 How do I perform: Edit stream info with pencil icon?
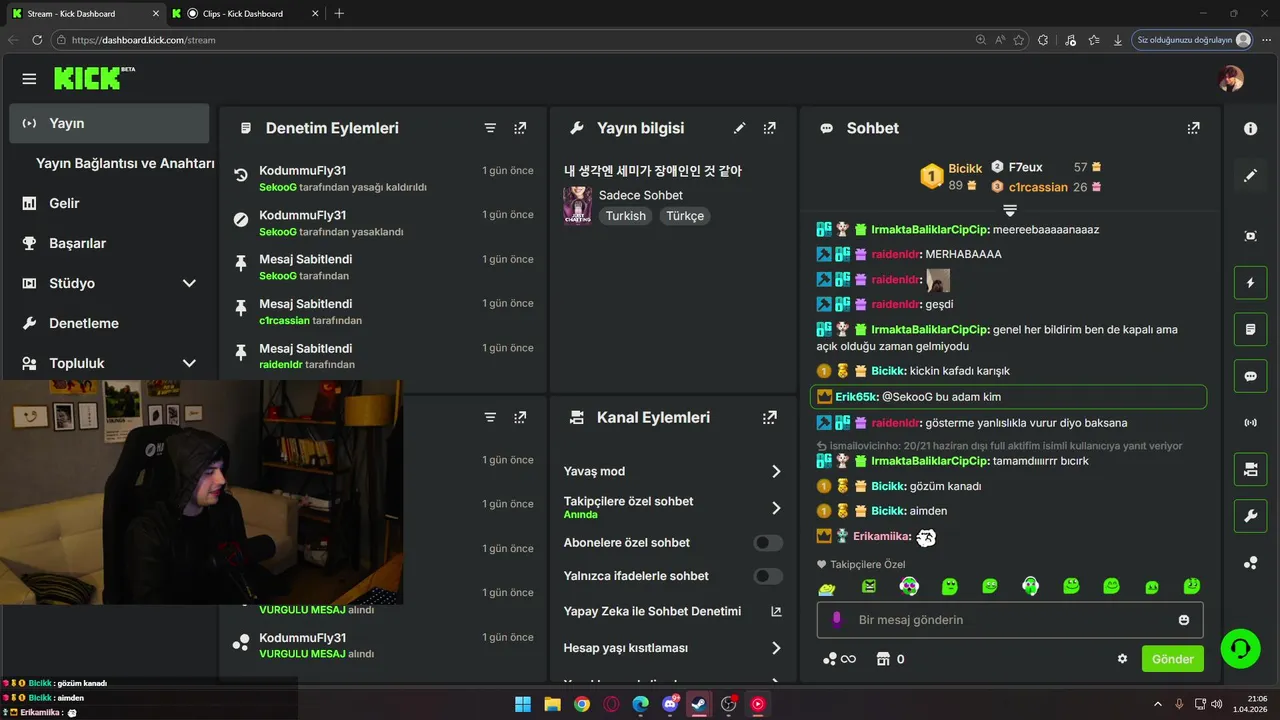(739, 128)
